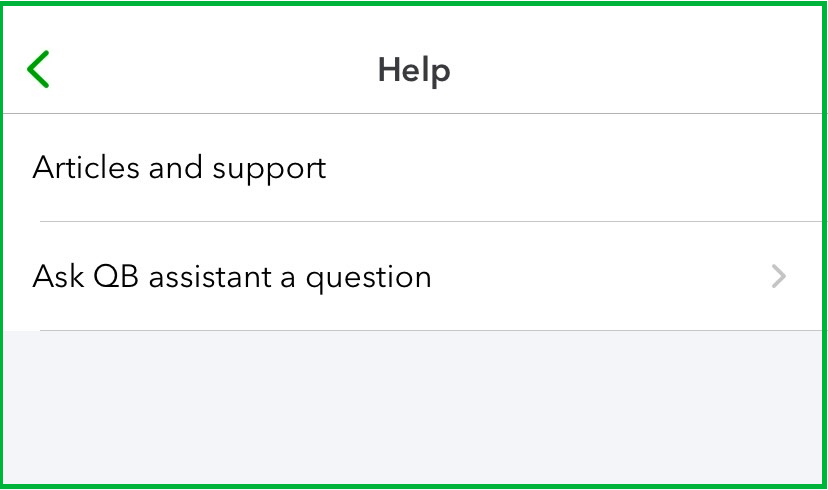Image resolution: width=828 pixels, height=490 pixels.
Task: Expand the Ask QB assistant row arrow
Action: pos(779,277)
